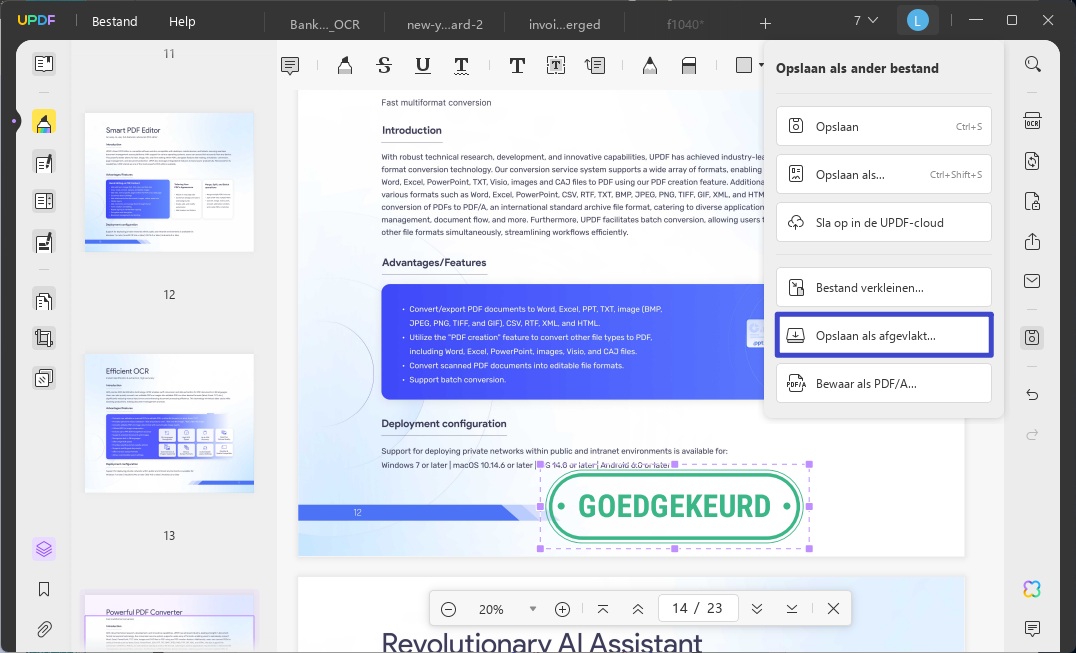Image resolution: width=1076 pixels, height=653 pixels.
Task: Go to previous page arrow
Action: [x=638, y=609]
